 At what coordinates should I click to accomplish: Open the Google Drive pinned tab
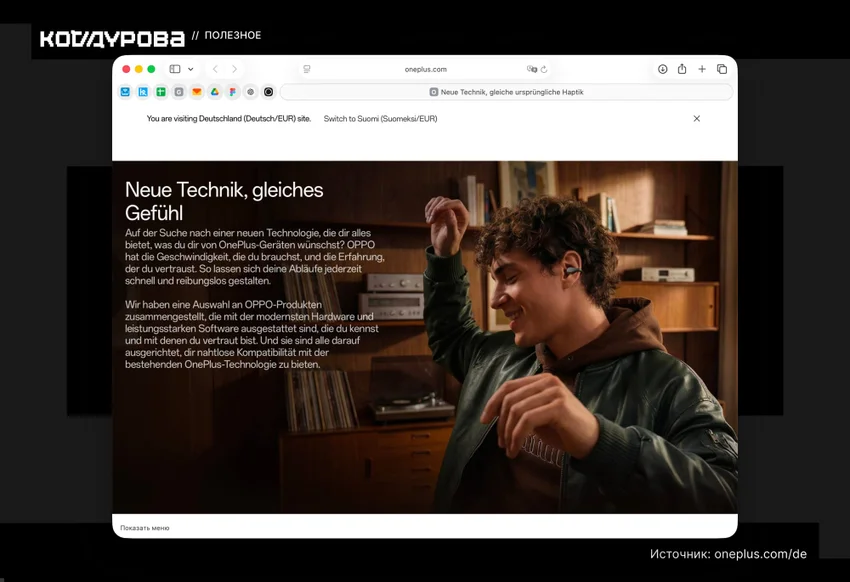(x=215, y=92)
